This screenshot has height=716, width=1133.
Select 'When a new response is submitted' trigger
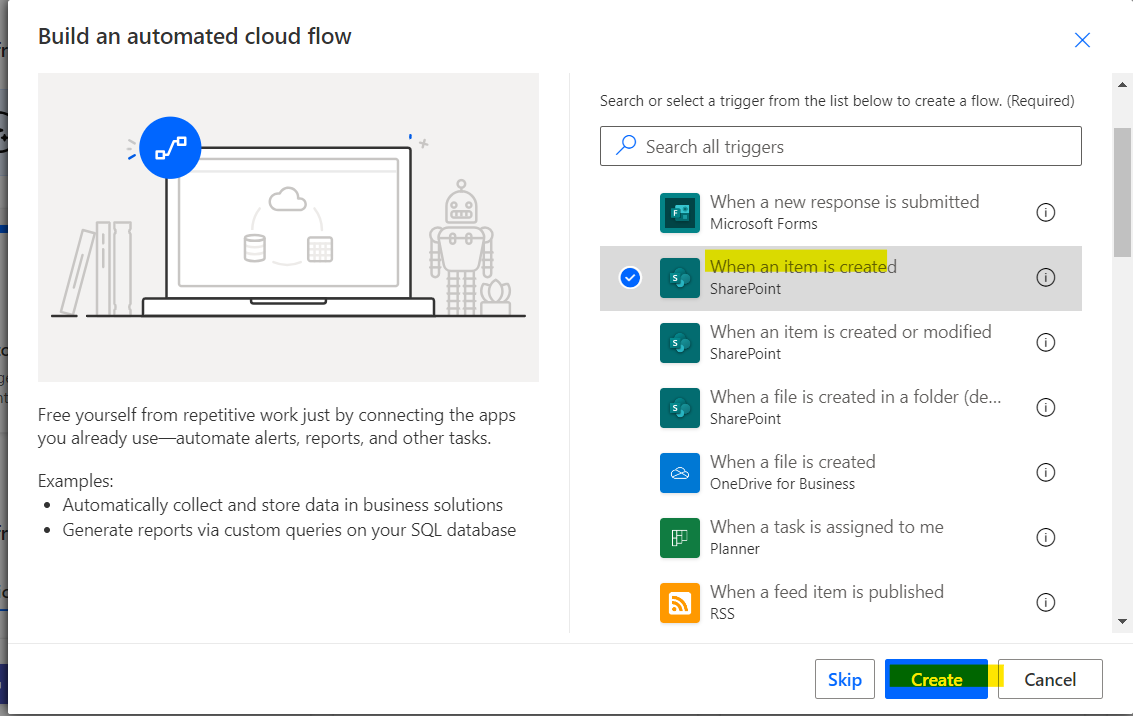(x=840, y=212)
